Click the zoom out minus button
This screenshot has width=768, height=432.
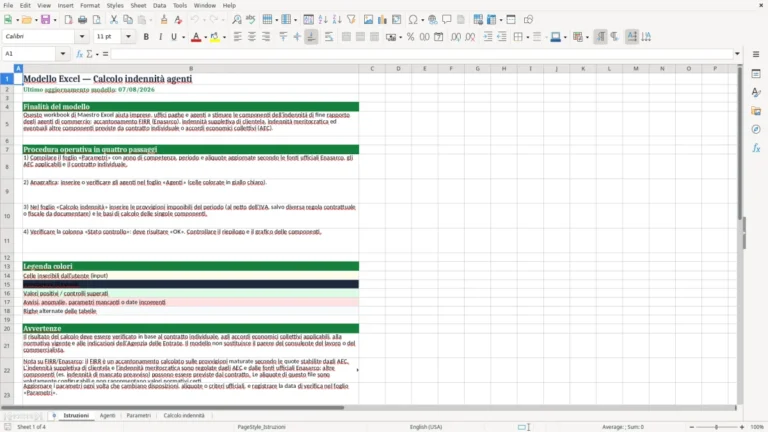[x=692, y=427]
